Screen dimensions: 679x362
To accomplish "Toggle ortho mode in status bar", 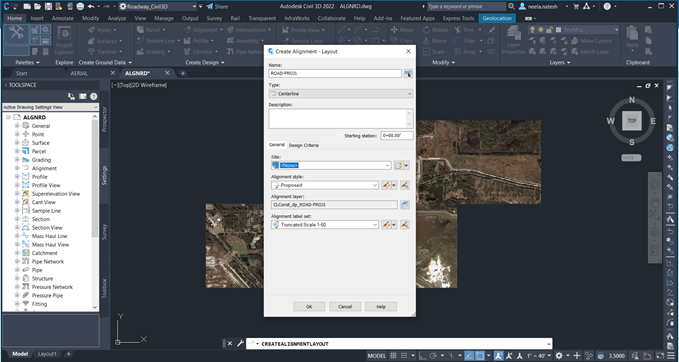I will pos(422,356).
